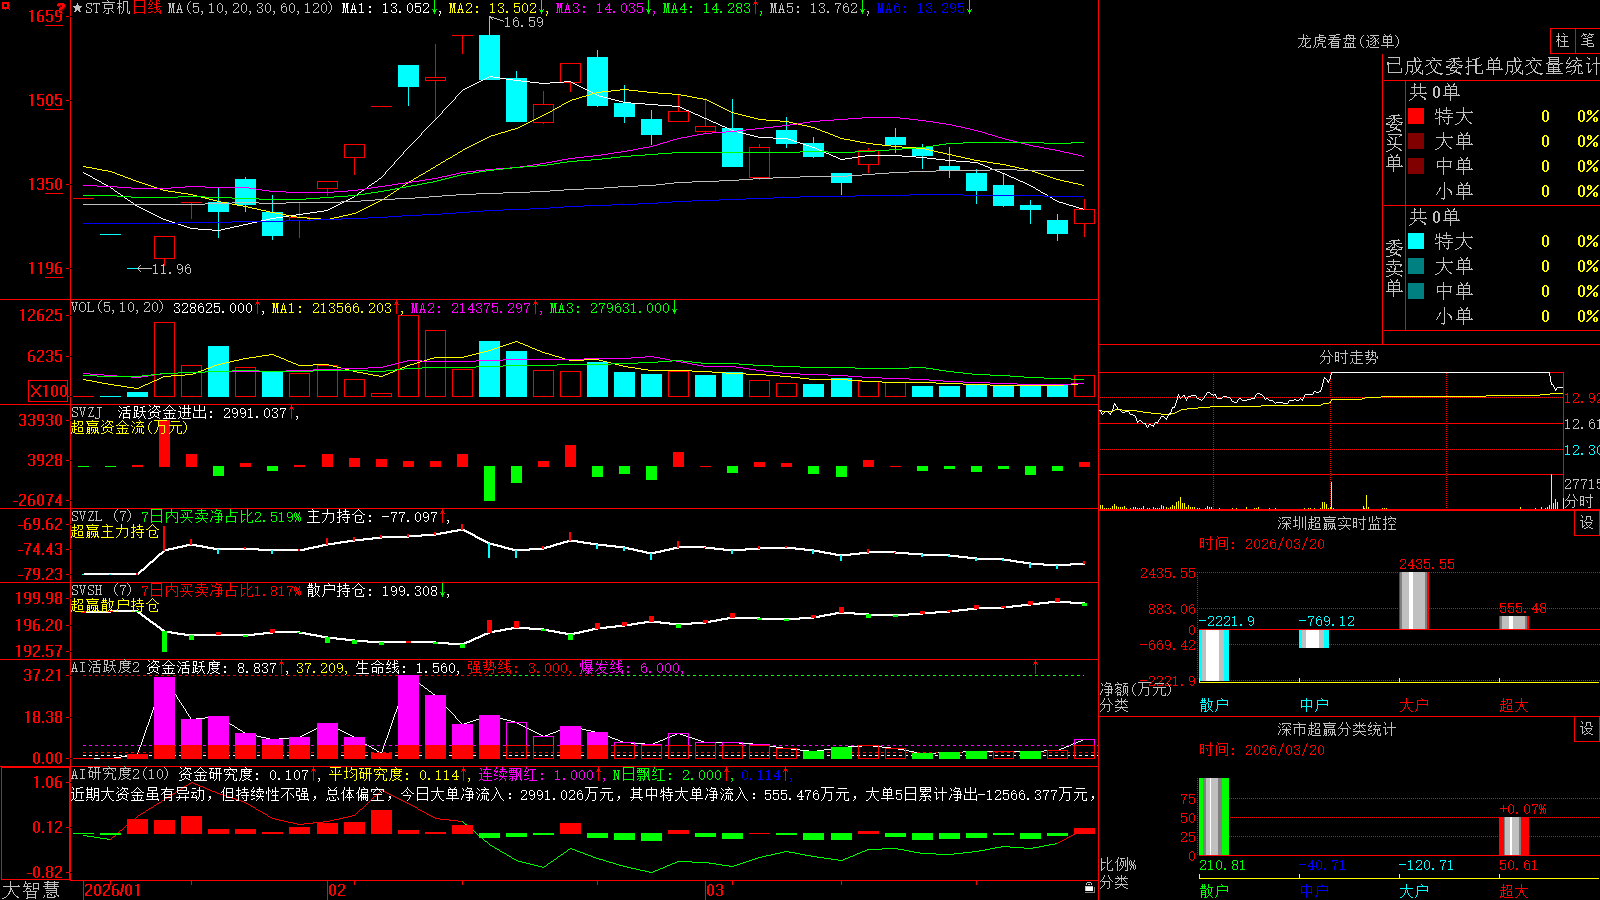Image resolution: width=1600 pixels, height=900 pixels.
Task: Click the 2026/01 date marker on timeline
Action: [113, 890]
